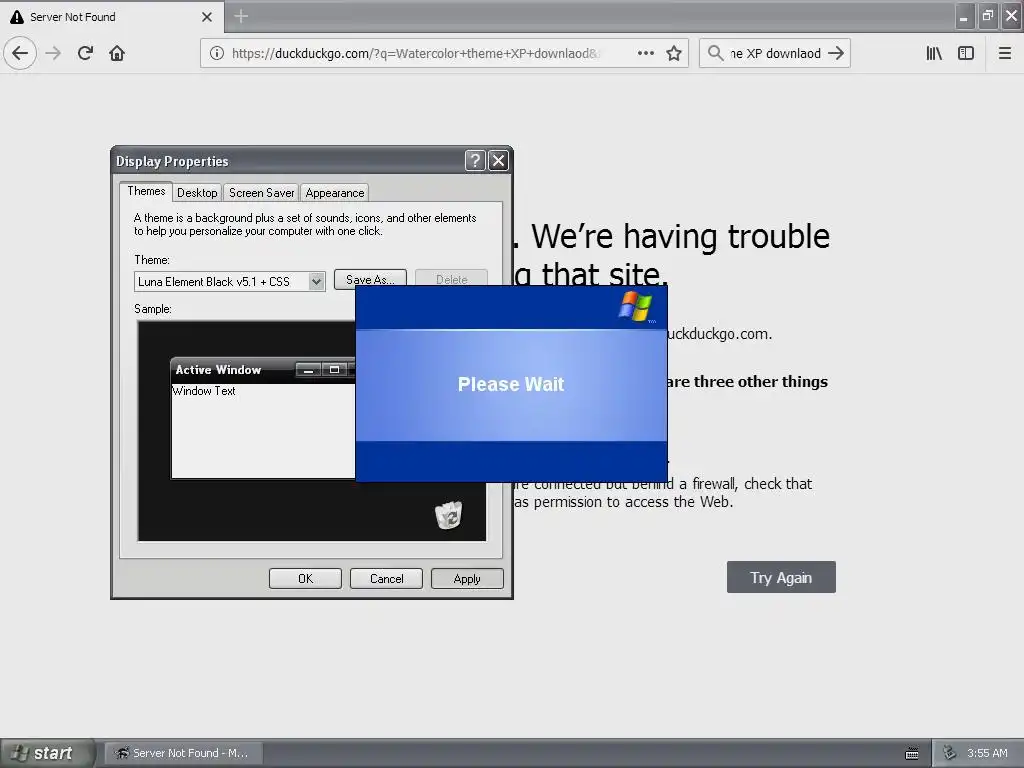The width and height of the screenshot is (1024, 768).
Task: Click the recycle bin icon in theme sample
Action: pyautogui.click(x=449, y=515)
